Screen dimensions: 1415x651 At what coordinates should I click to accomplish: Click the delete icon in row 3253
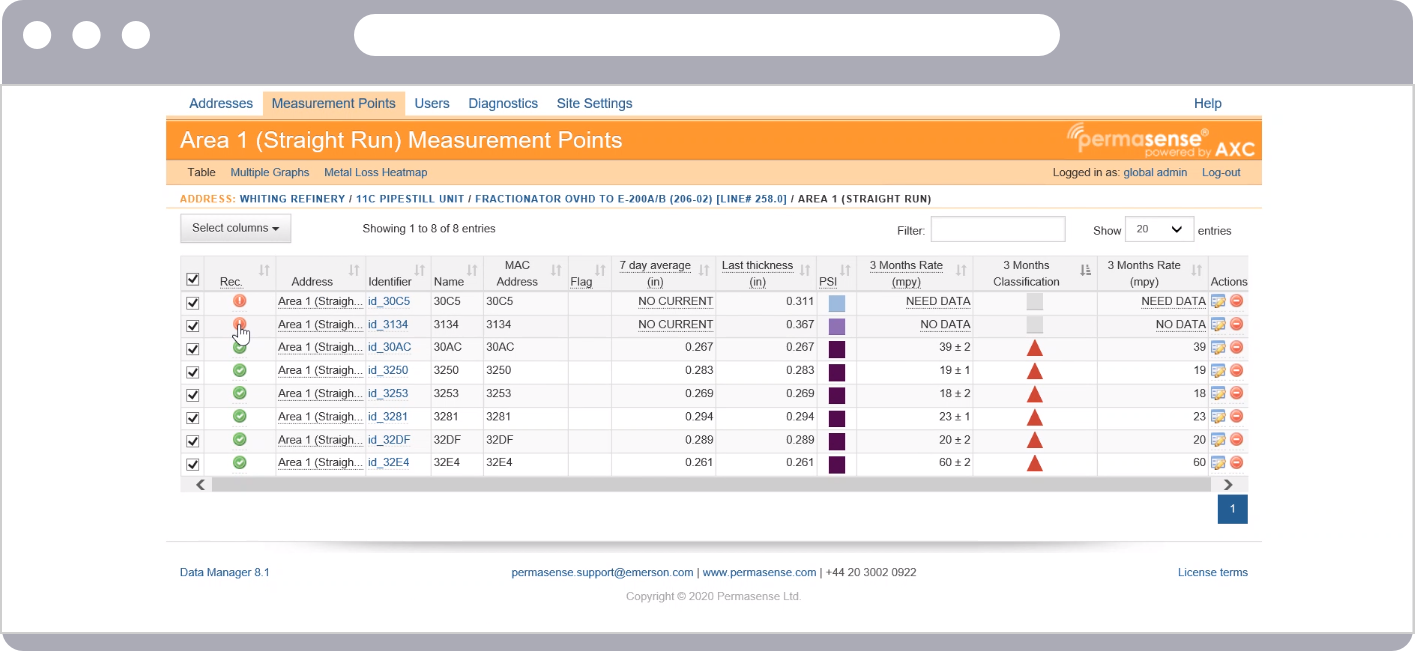tap(1236, 393)
